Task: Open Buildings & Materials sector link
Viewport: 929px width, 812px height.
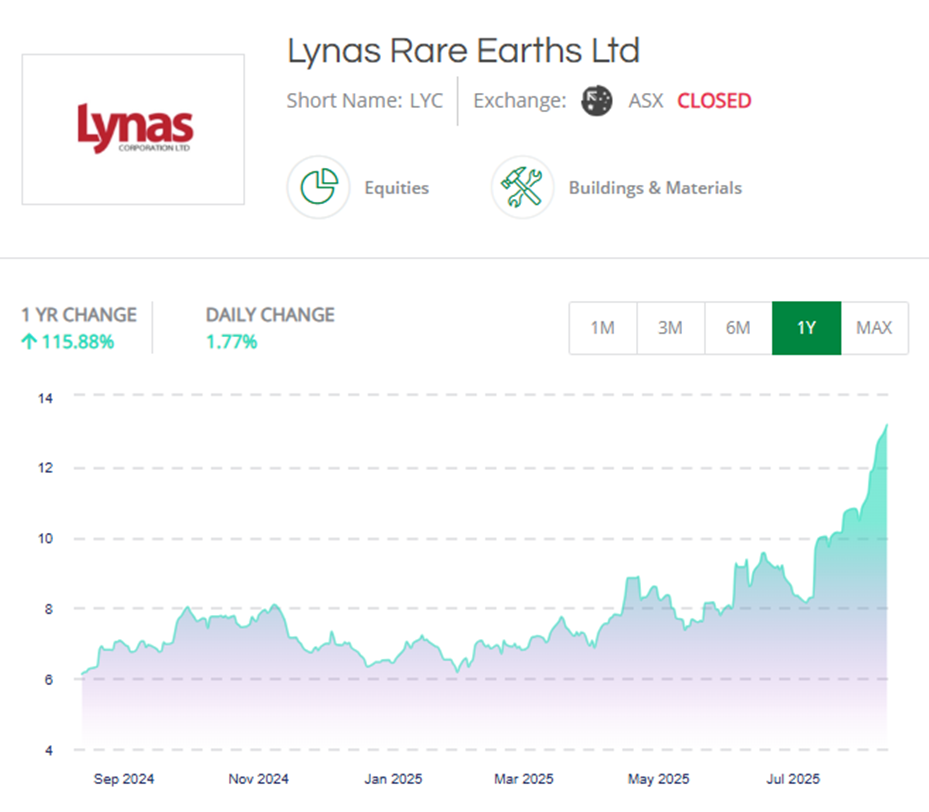Action: (655, 188)
